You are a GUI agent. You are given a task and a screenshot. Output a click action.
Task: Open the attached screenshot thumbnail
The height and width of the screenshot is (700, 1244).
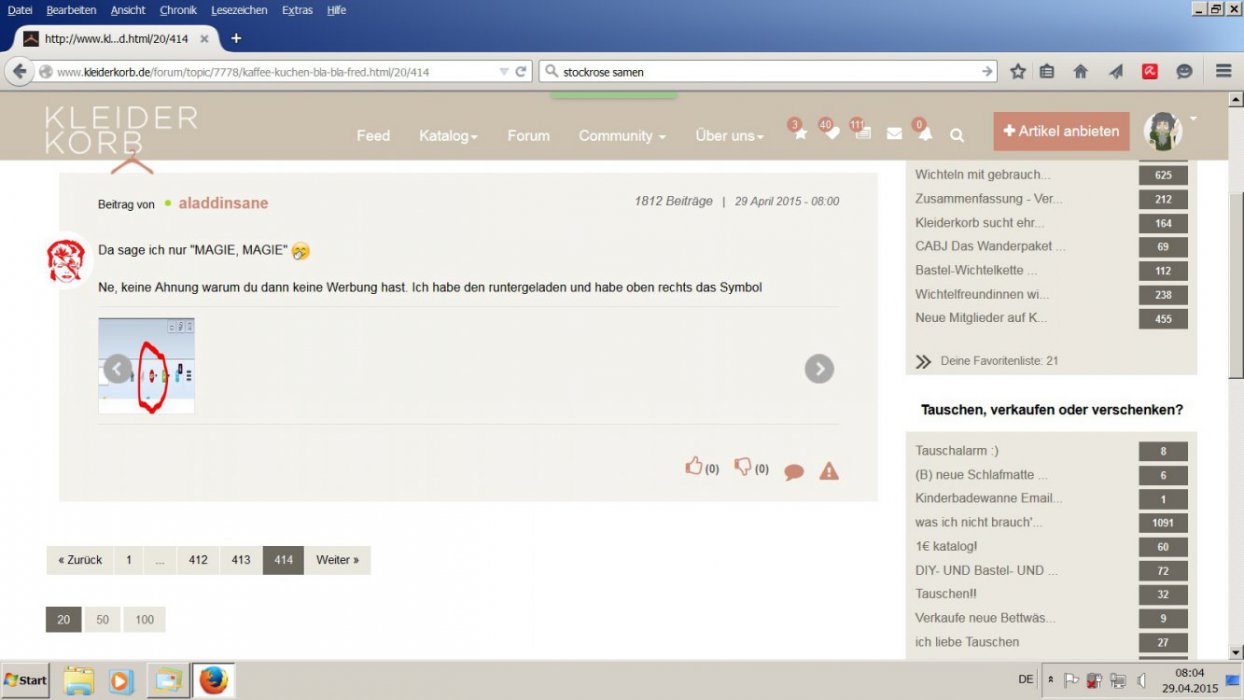coord(147,366)
